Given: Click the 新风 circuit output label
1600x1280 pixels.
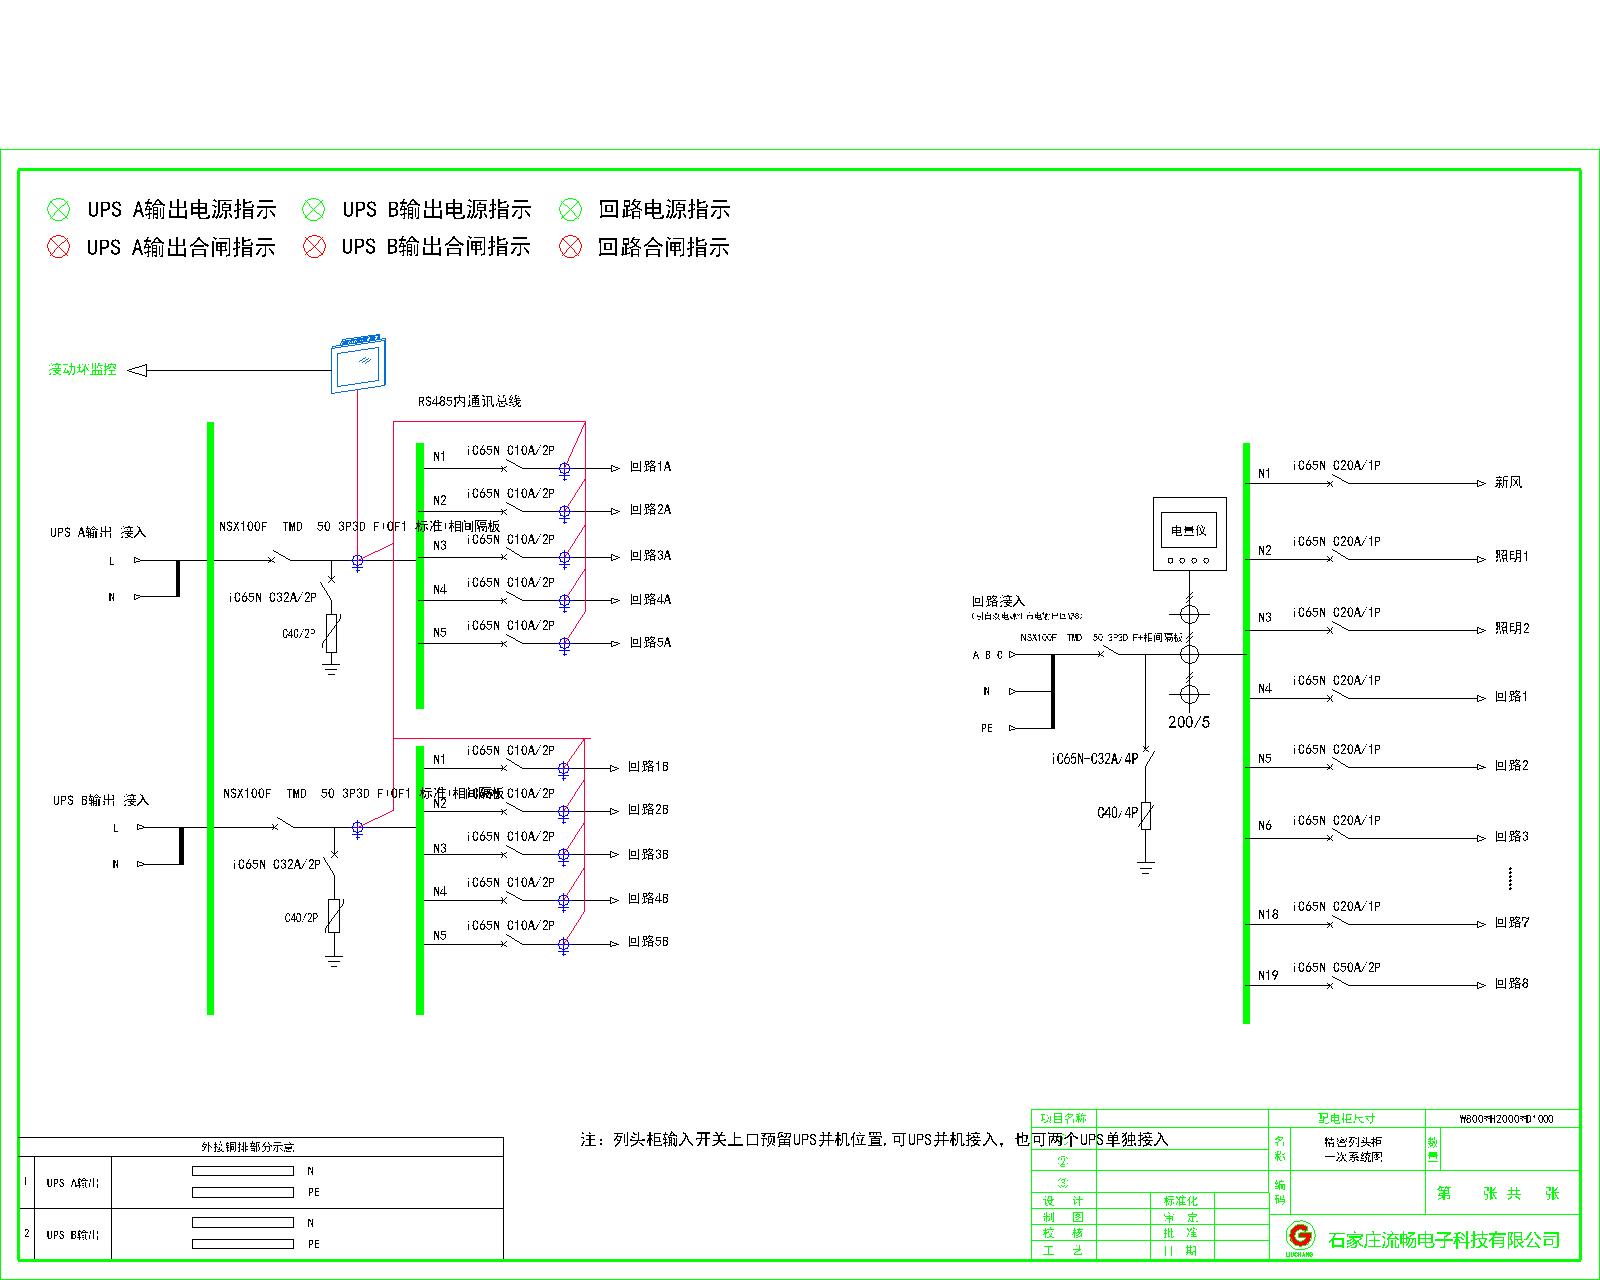Looking at the screenshot, I should coord(1508,483).
